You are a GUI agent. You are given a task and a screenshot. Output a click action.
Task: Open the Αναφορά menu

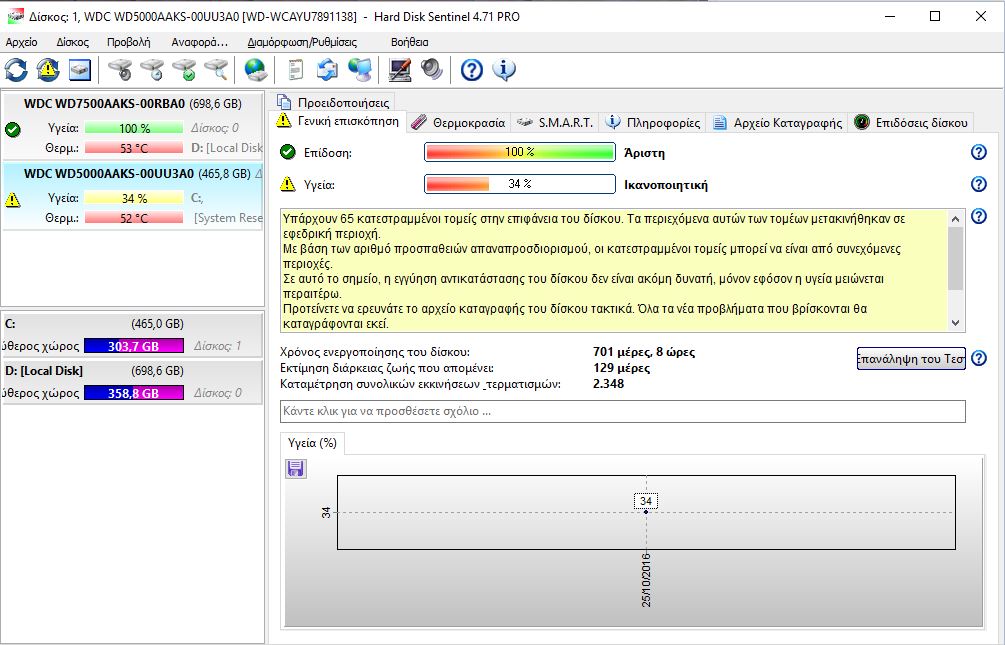(199, 42)
